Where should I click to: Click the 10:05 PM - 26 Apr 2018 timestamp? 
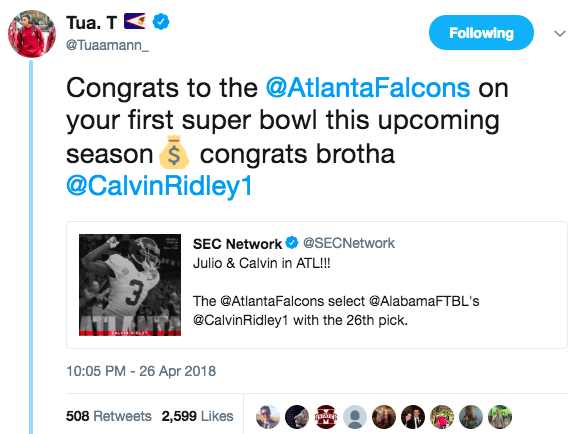pyautogui.click(x=141, y=371)
